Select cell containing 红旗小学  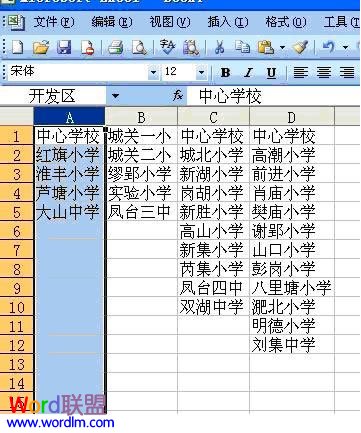click(x=69, y=155)
